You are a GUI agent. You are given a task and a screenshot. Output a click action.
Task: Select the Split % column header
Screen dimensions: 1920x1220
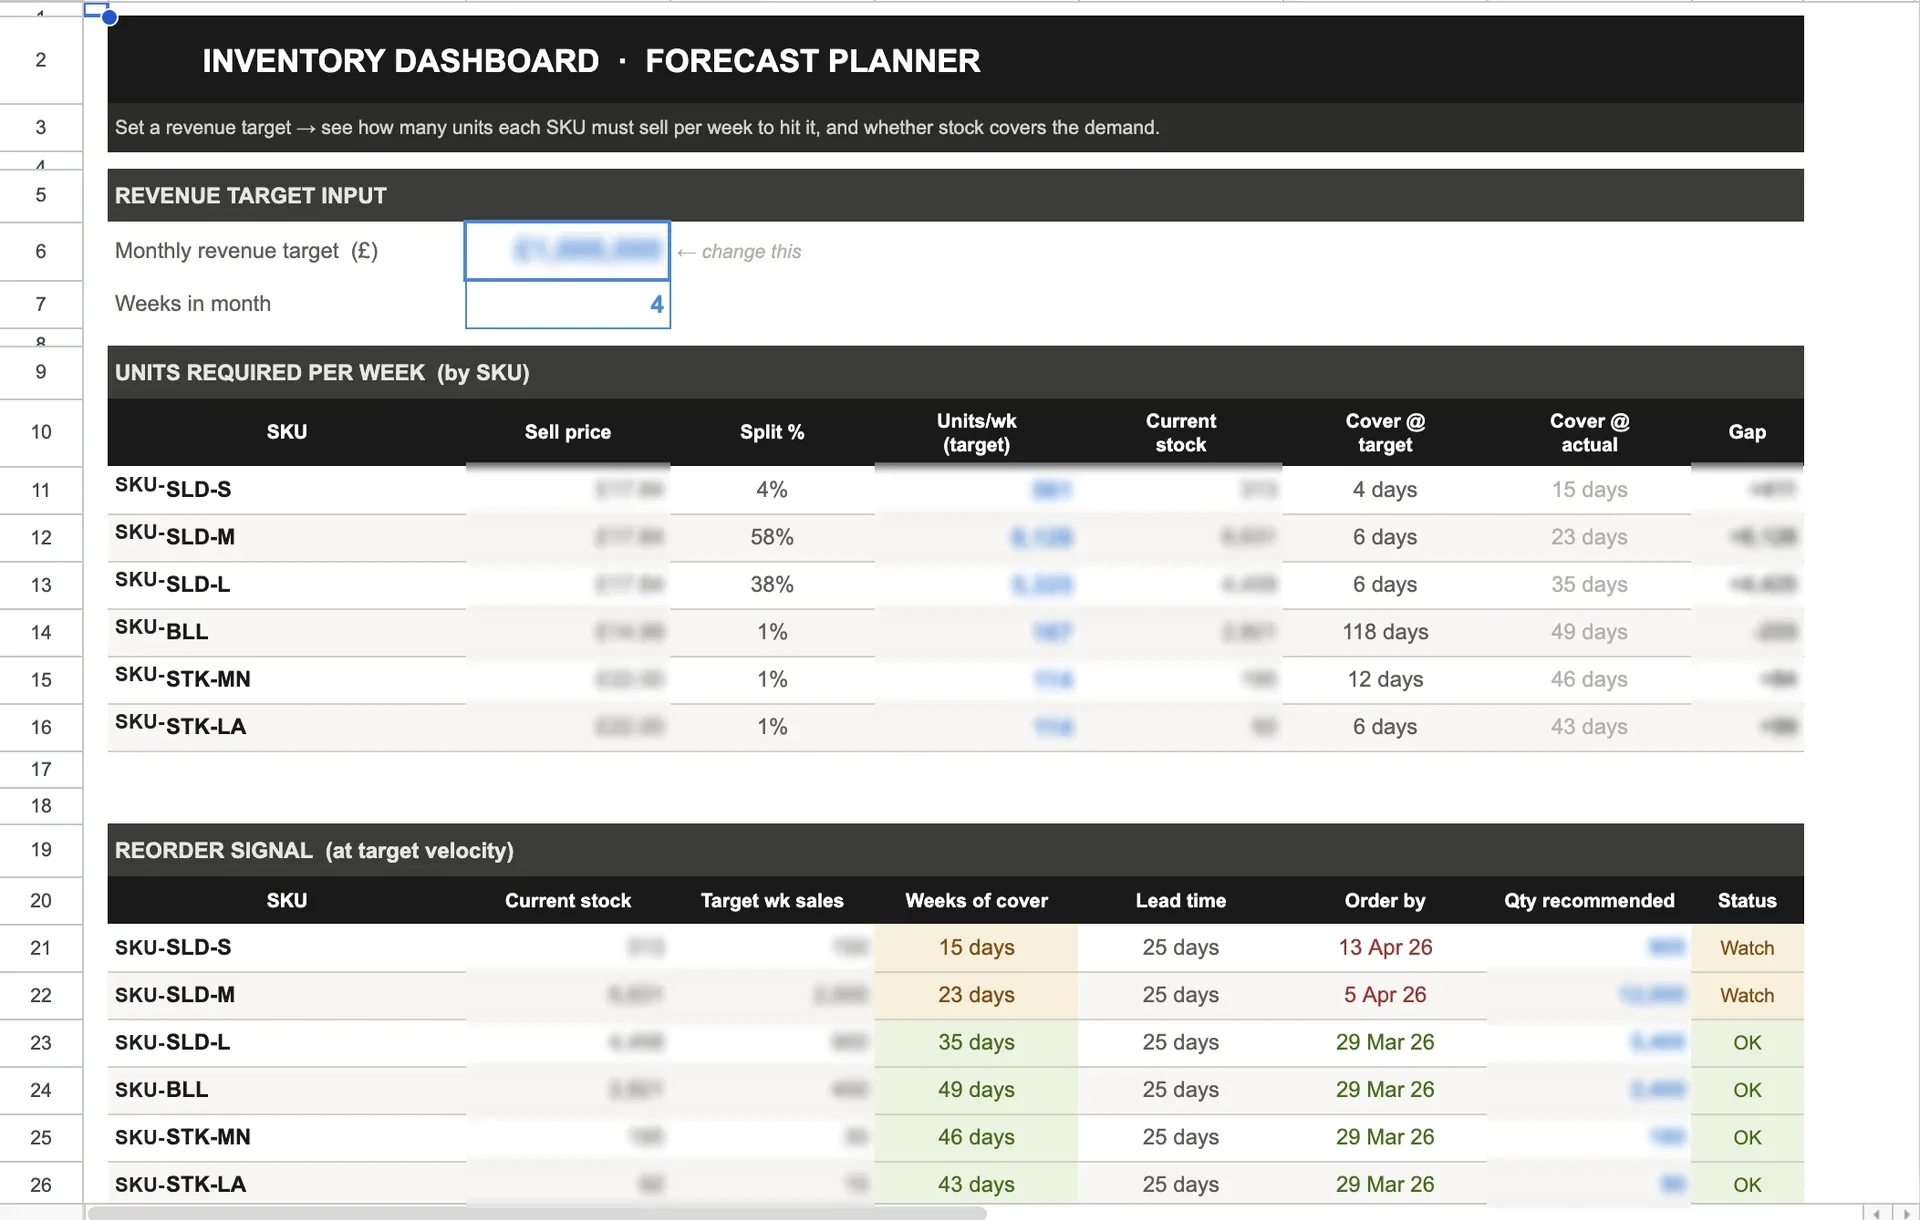(772, 432)
